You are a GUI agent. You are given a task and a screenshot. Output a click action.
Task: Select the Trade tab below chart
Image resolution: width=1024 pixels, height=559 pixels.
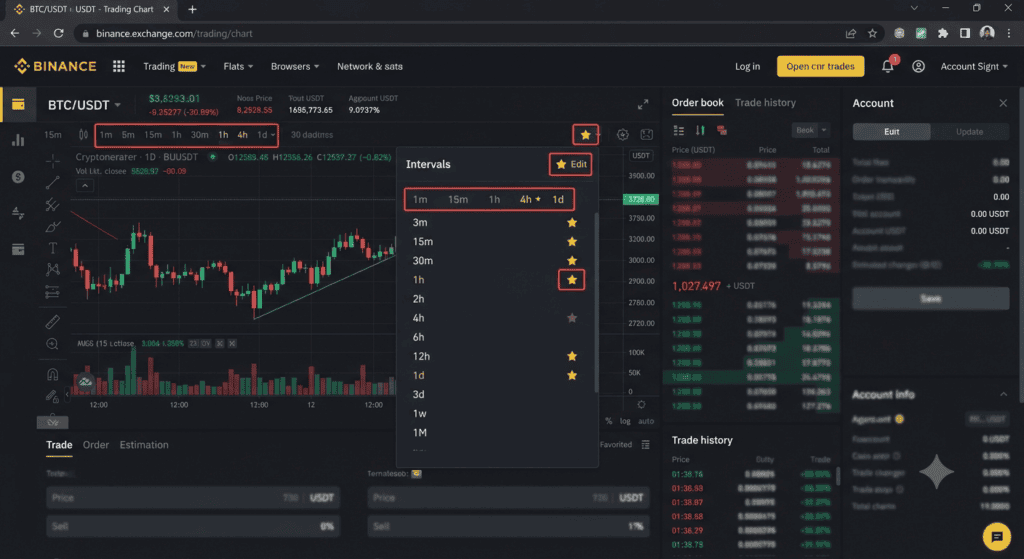(x=59, y=445)
